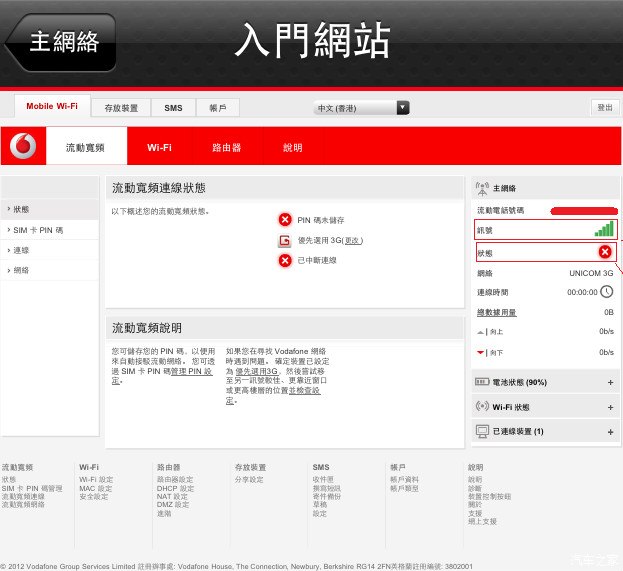The image size is (623, 571).
Task: Switch to the SMS tab
Action: pos(173,107)
